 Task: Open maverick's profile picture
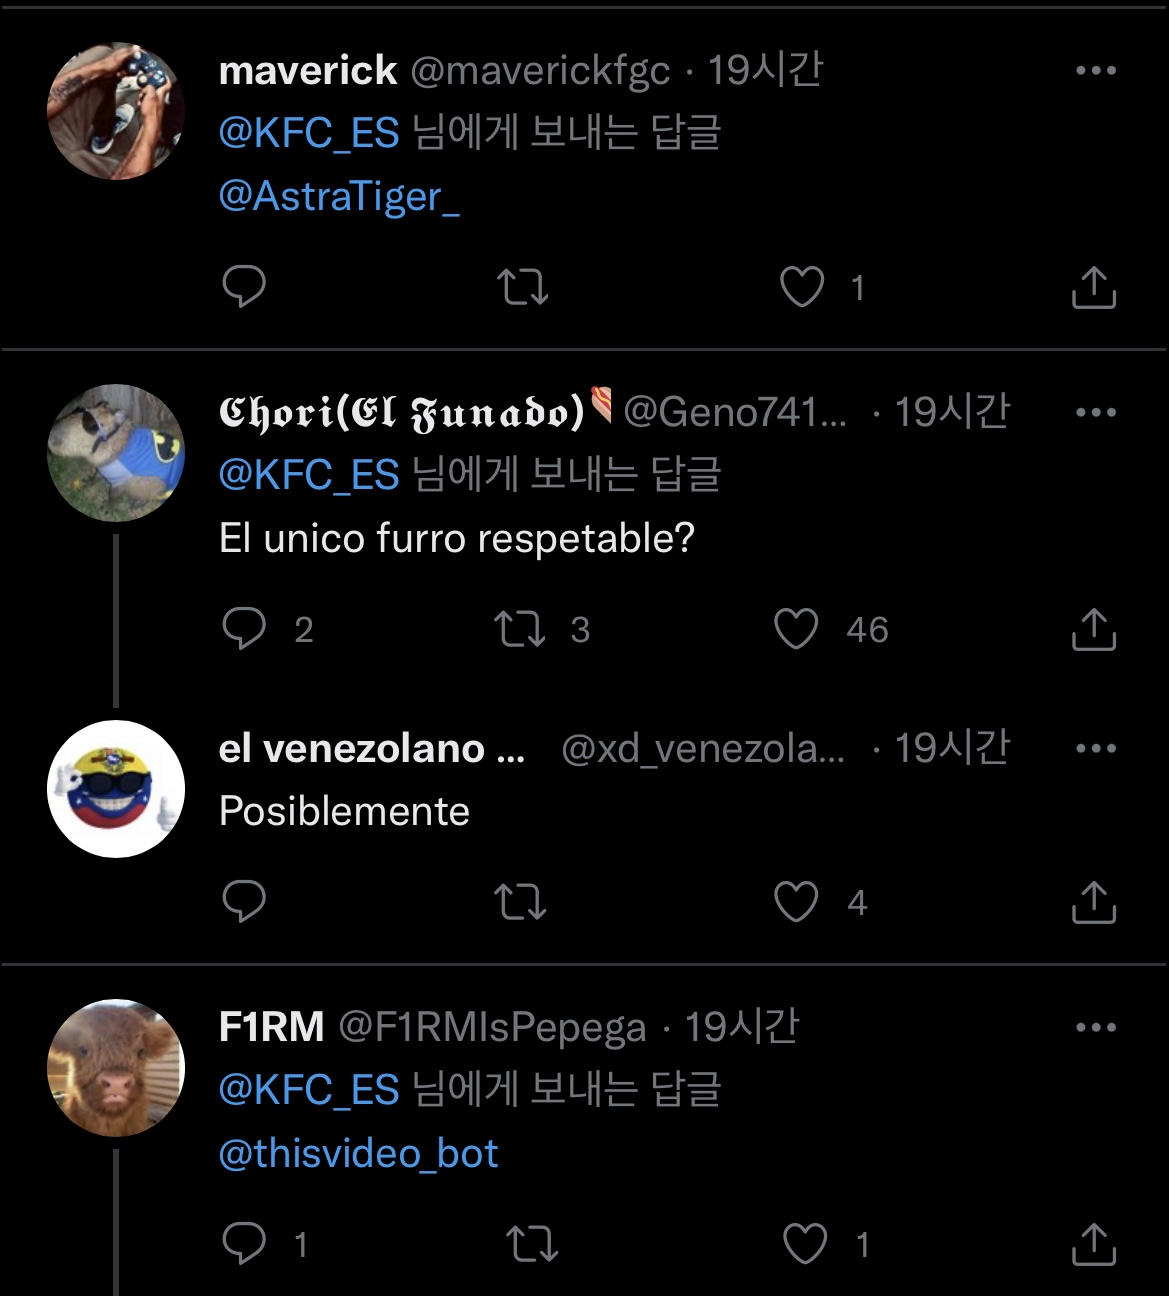tap(116, 111)
